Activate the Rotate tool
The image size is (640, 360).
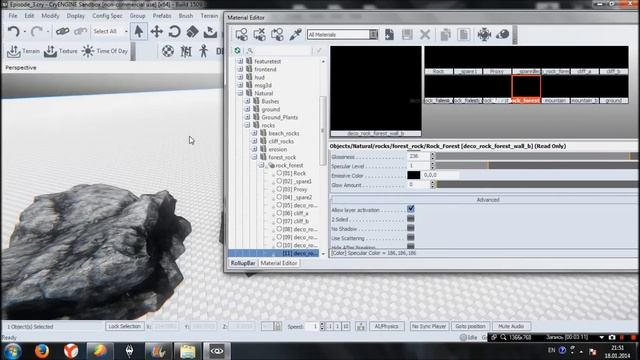click(175, 31)
